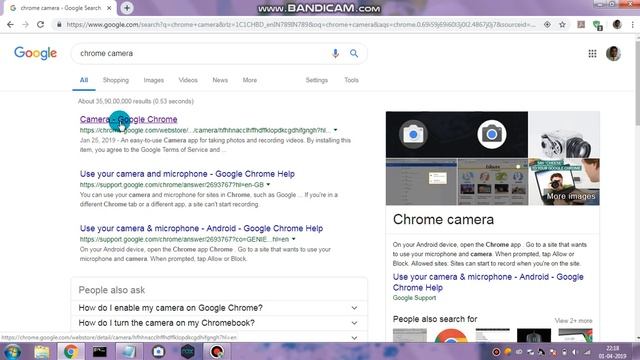
Task: Click 'View 2+ more' in People also search for
Action: [573, 320]
